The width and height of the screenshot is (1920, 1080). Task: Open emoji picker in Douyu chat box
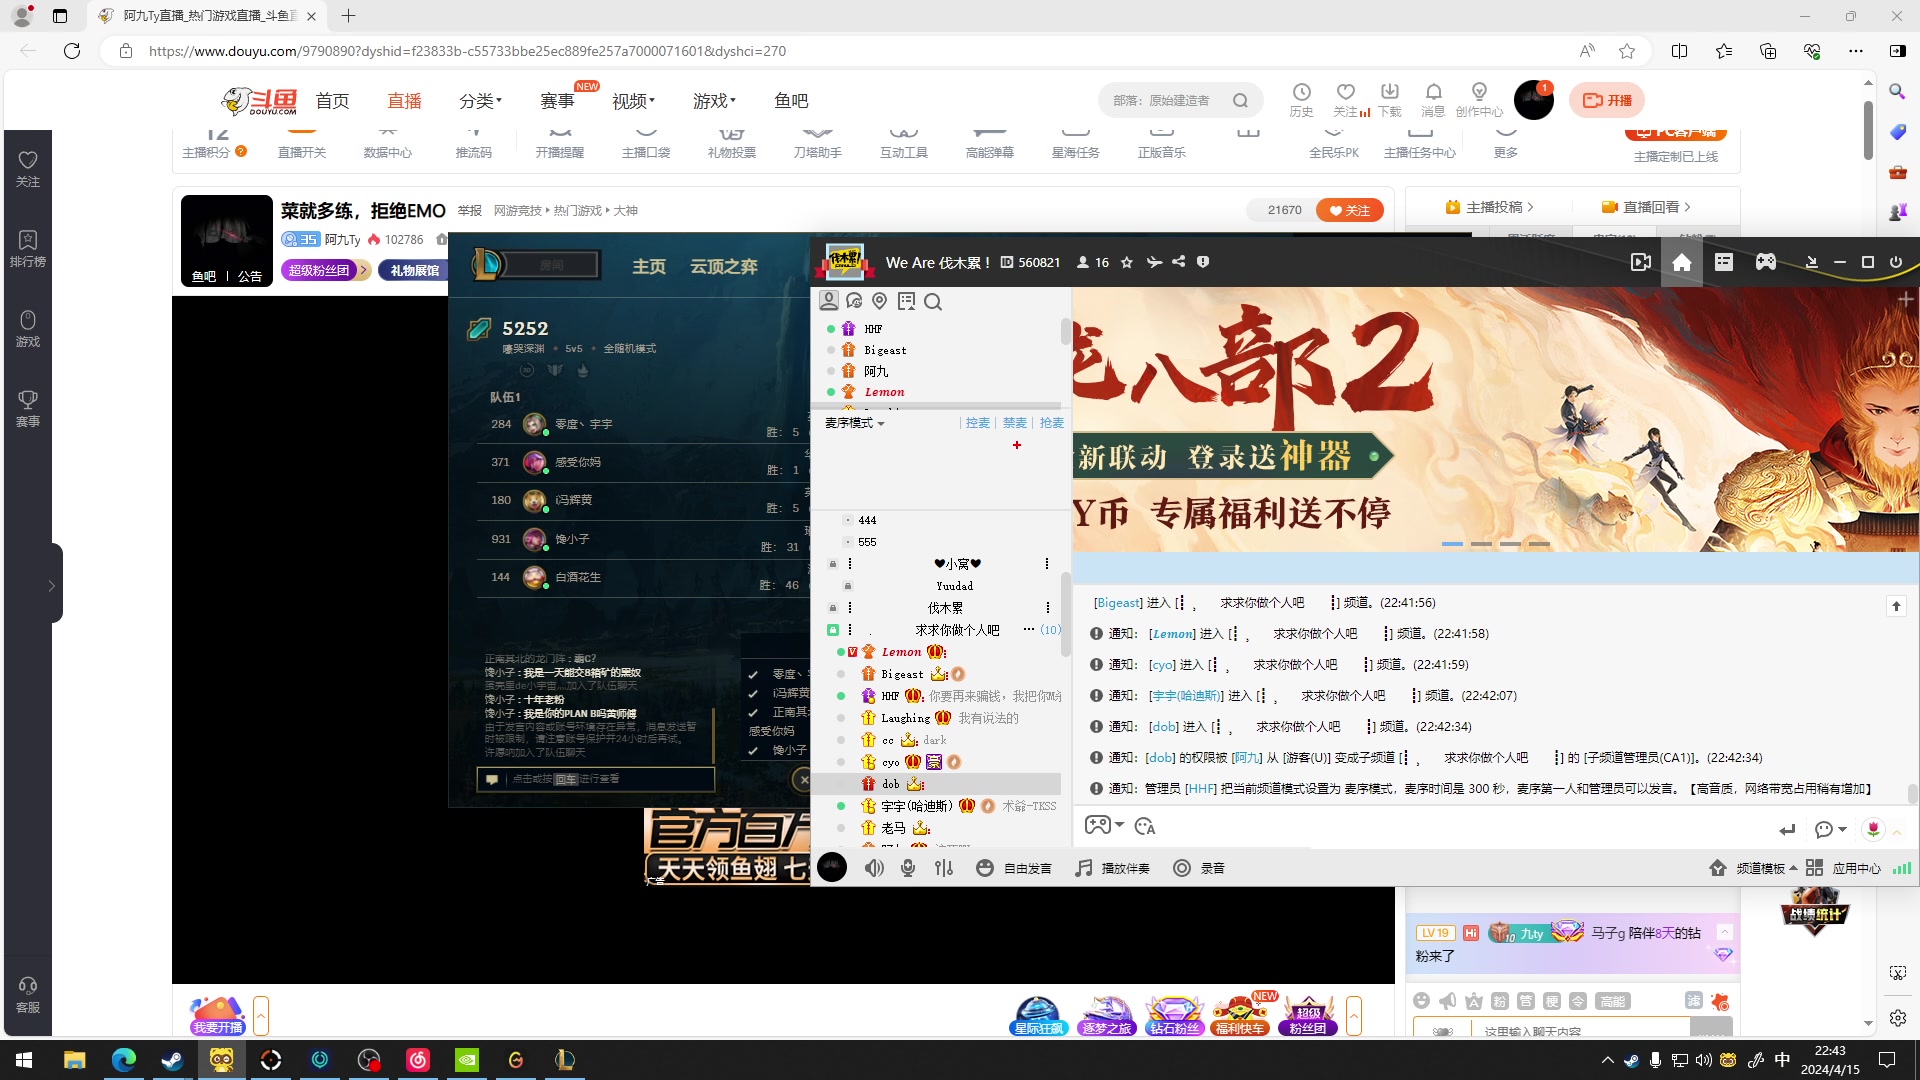click(1421, 1001)
